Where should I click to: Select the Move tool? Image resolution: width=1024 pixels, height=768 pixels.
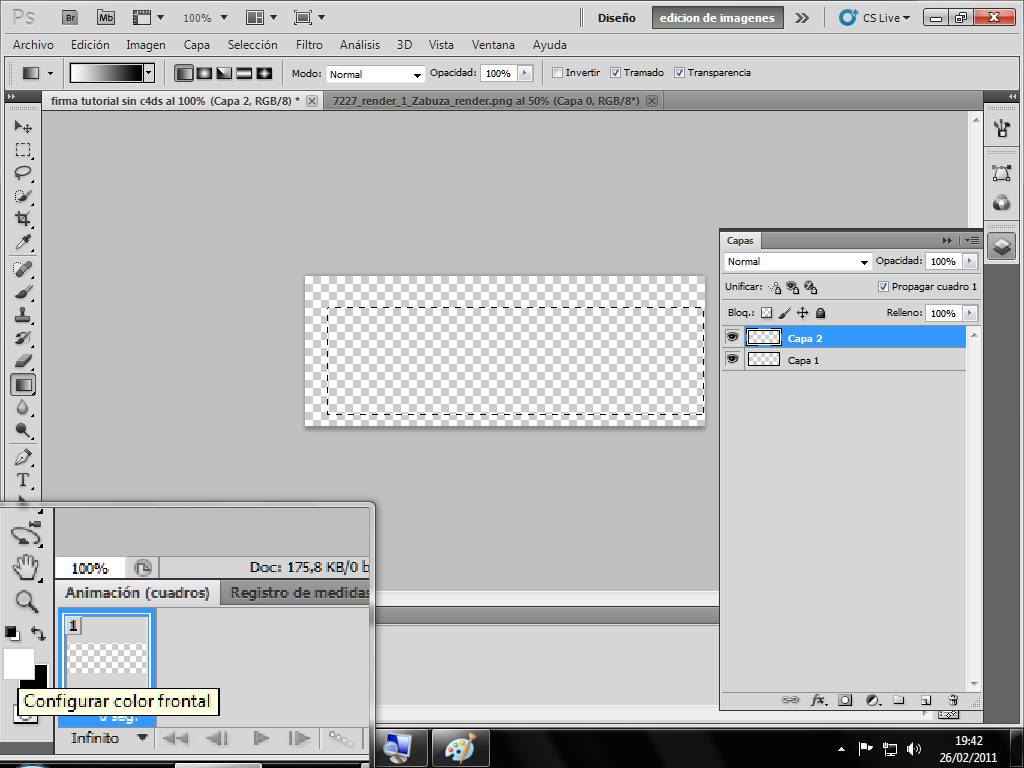click(23, 125)
